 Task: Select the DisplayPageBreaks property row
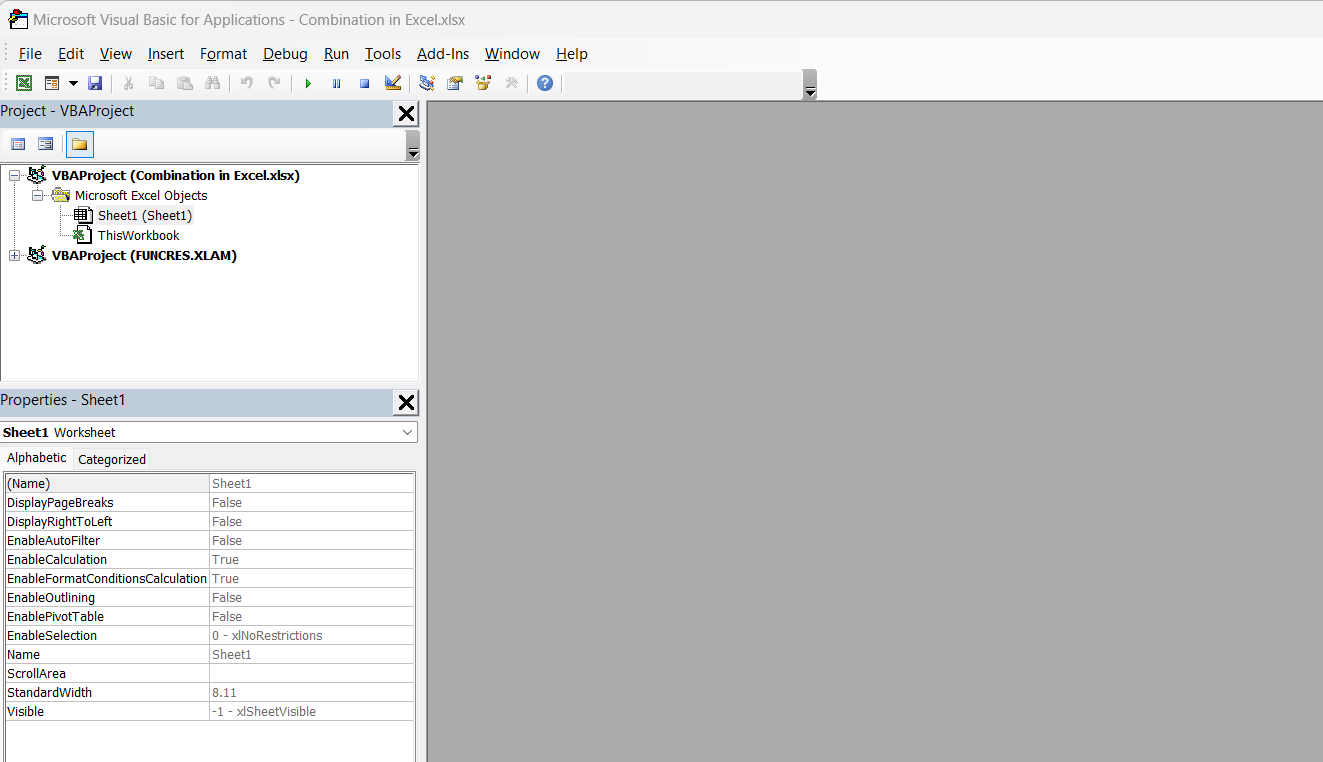pos(209,502)
